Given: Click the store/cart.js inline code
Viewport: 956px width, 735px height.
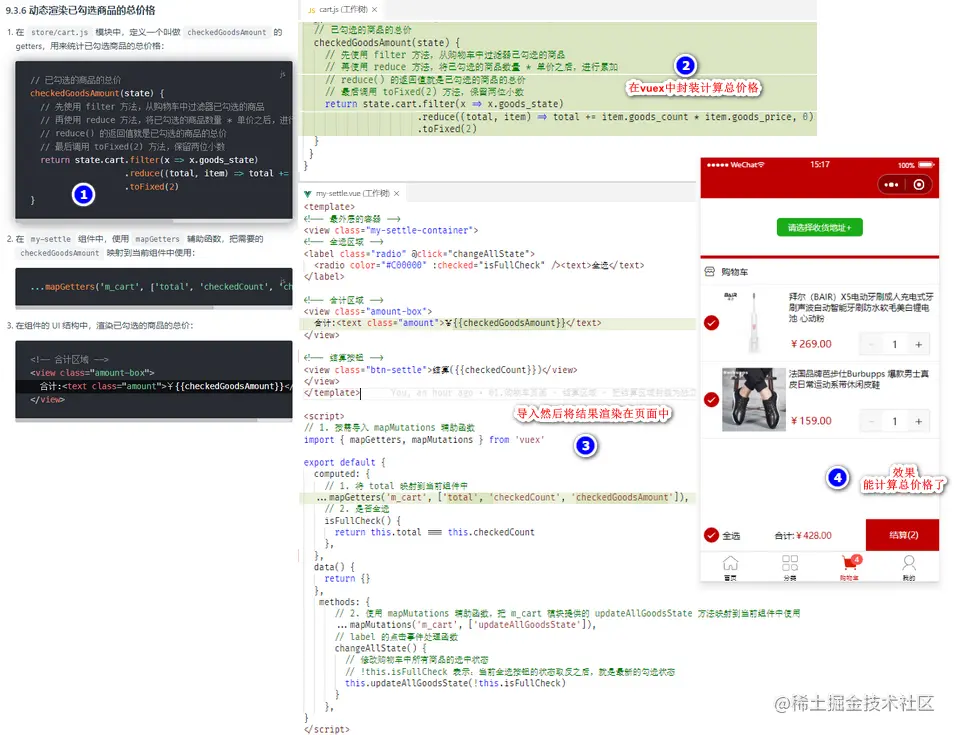Looking at the screenshot, I should 59,32.
